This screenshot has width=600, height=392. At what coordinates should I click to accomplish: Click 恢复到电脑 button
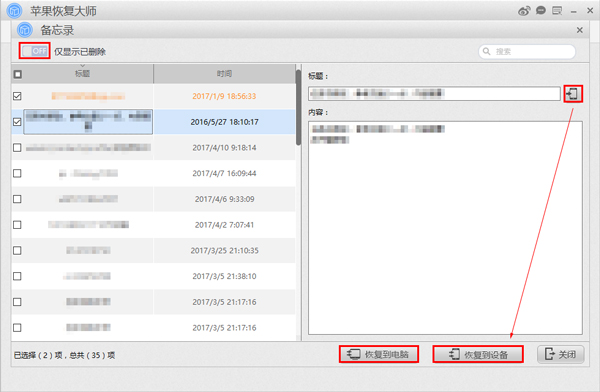coord(378,354)
